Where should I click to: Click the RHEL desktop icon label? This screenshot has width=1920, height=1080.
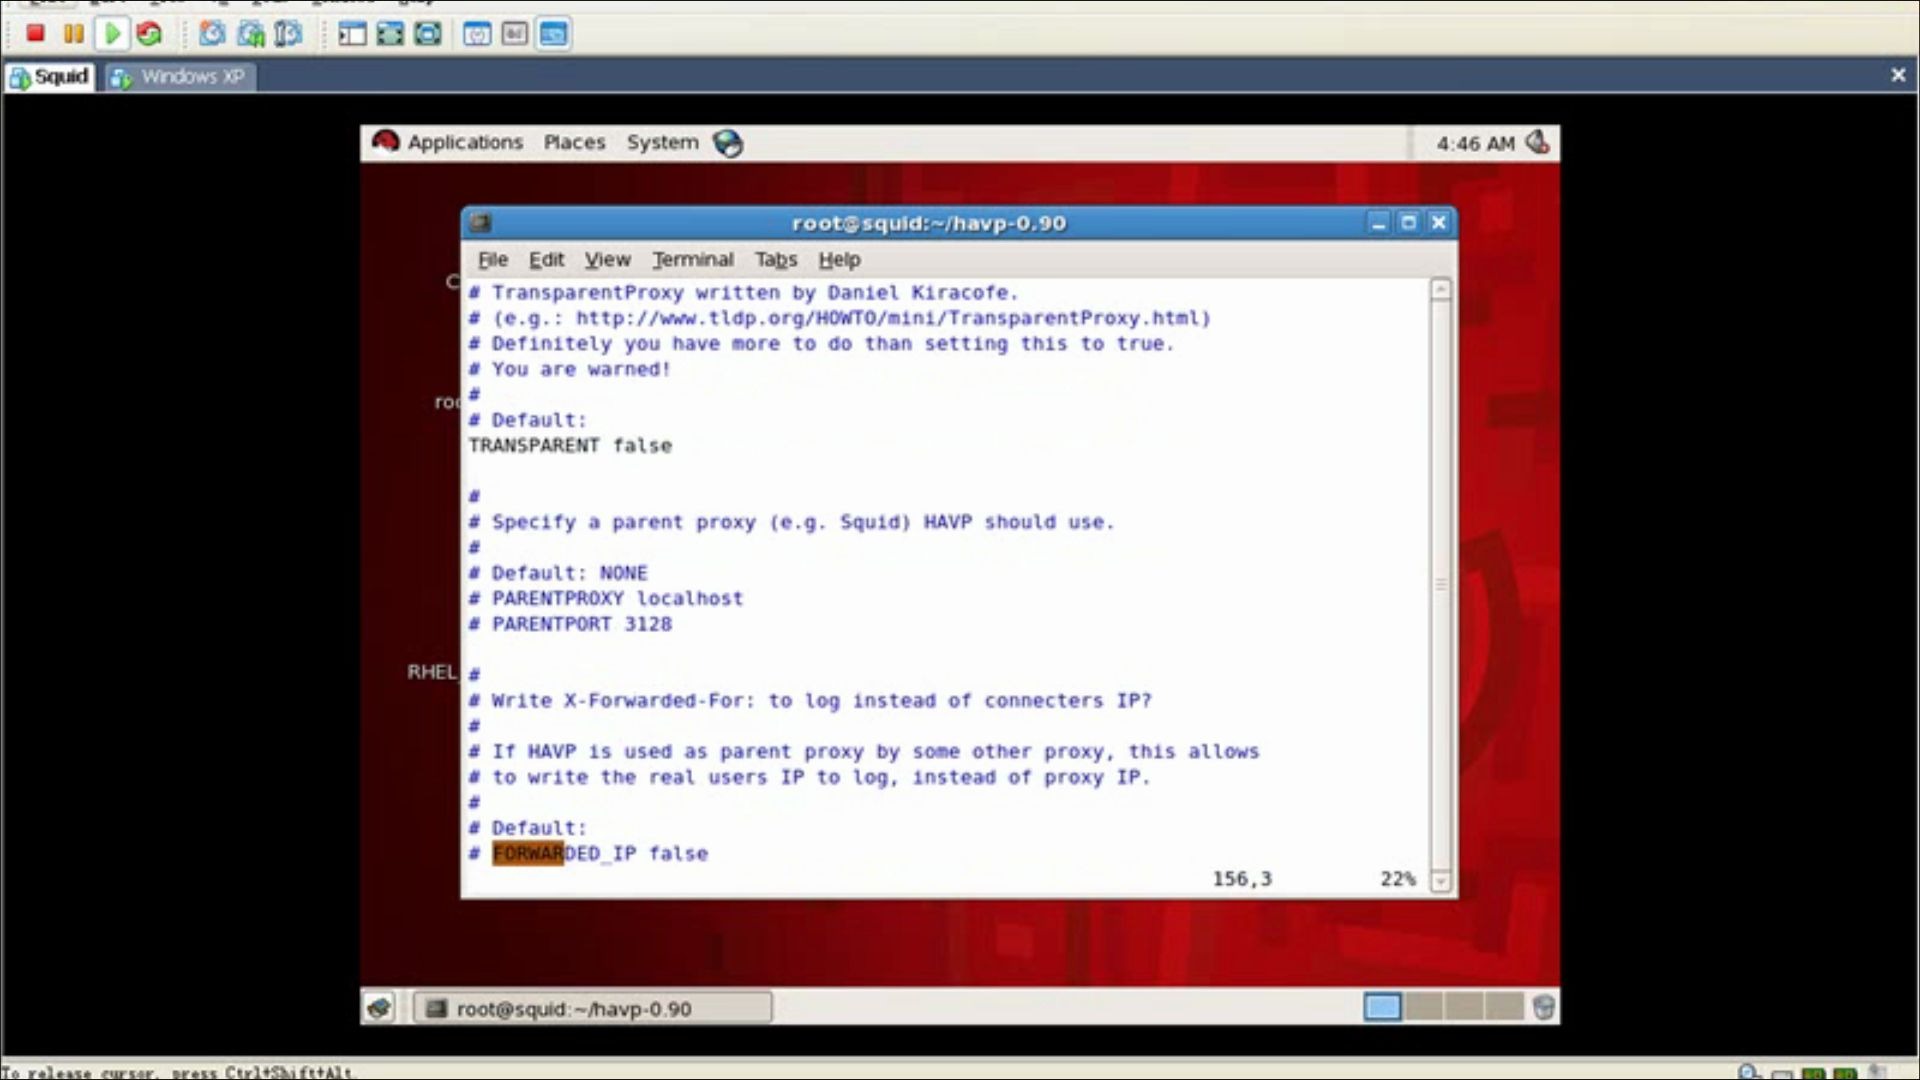coord(432,672)
